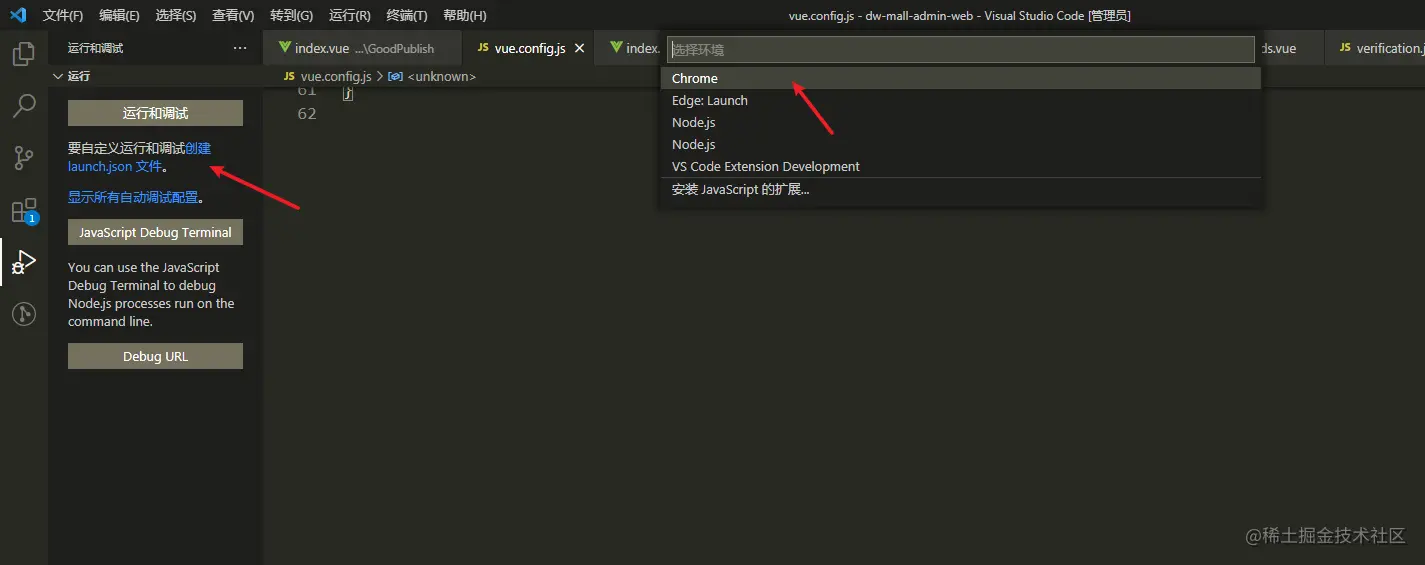Screen dimensions: 1425x565
Task: Open the 终端(T) menu
Action: [407, 16]
